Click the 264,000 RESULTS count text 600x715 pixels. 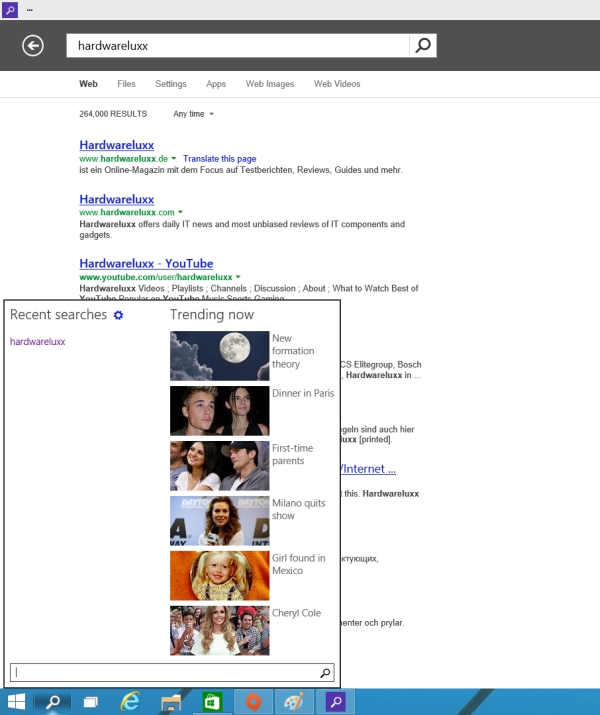(113, 114)
